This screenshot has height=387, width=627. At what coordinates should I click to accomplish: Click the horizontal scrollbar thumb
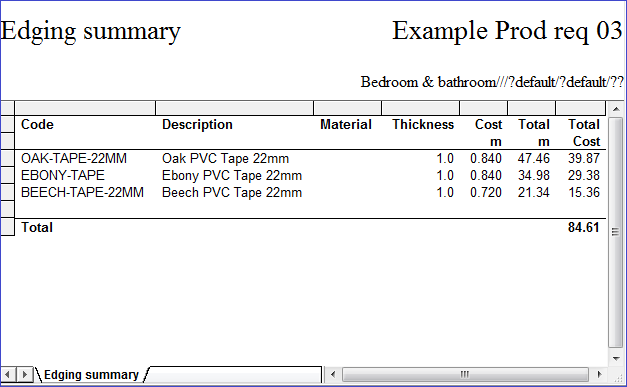point(465,375)
